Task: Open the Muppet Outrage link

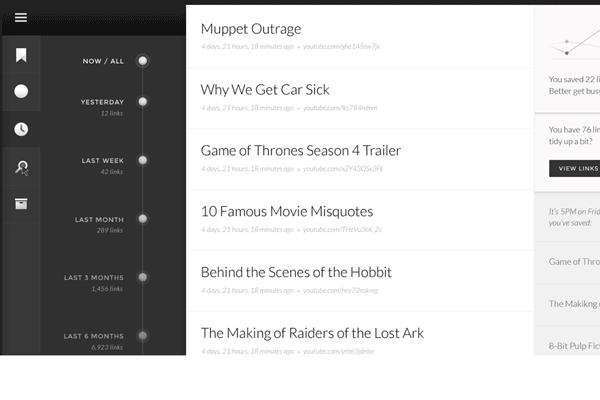Action: tap(251, 29)
